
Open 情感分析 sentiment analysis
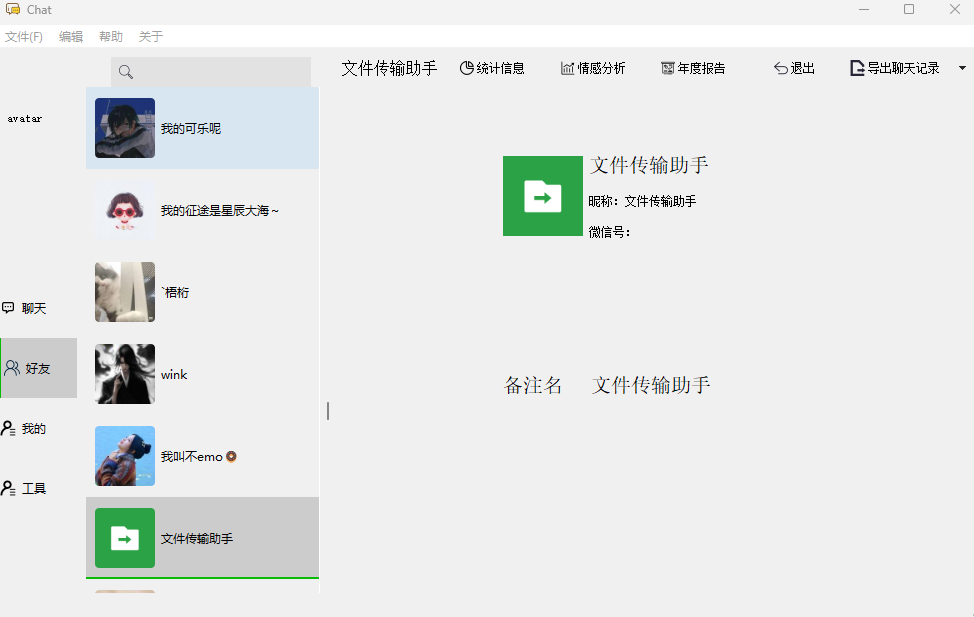click(x=593, y=68)
